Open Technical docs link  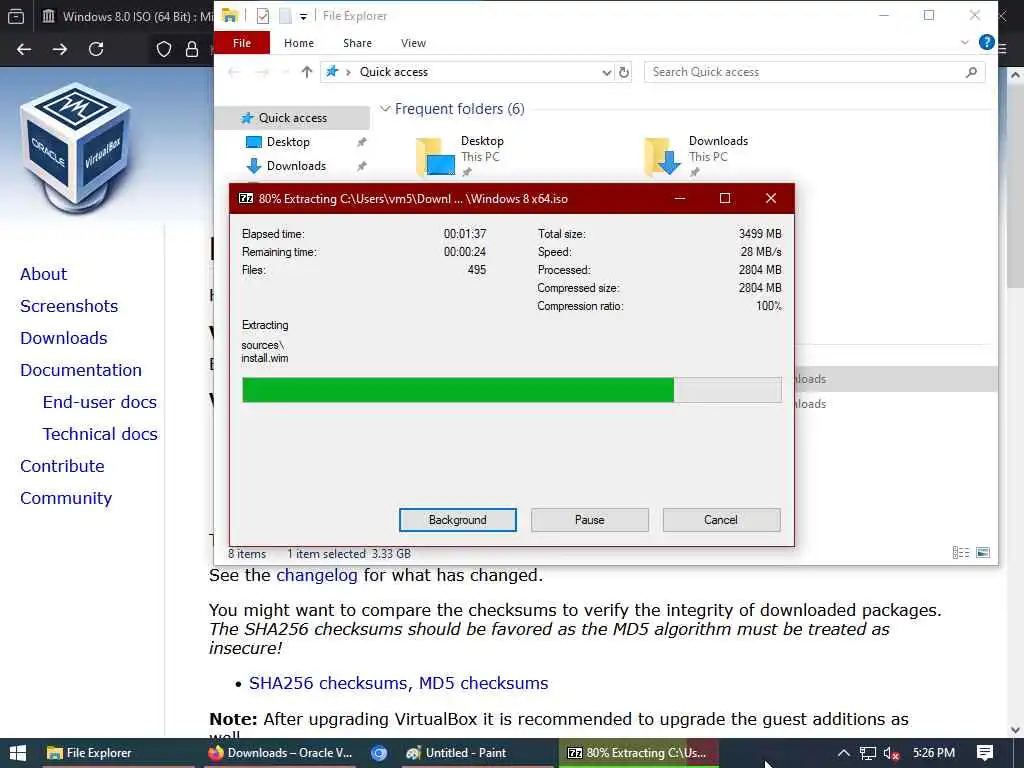pos(100,434)
